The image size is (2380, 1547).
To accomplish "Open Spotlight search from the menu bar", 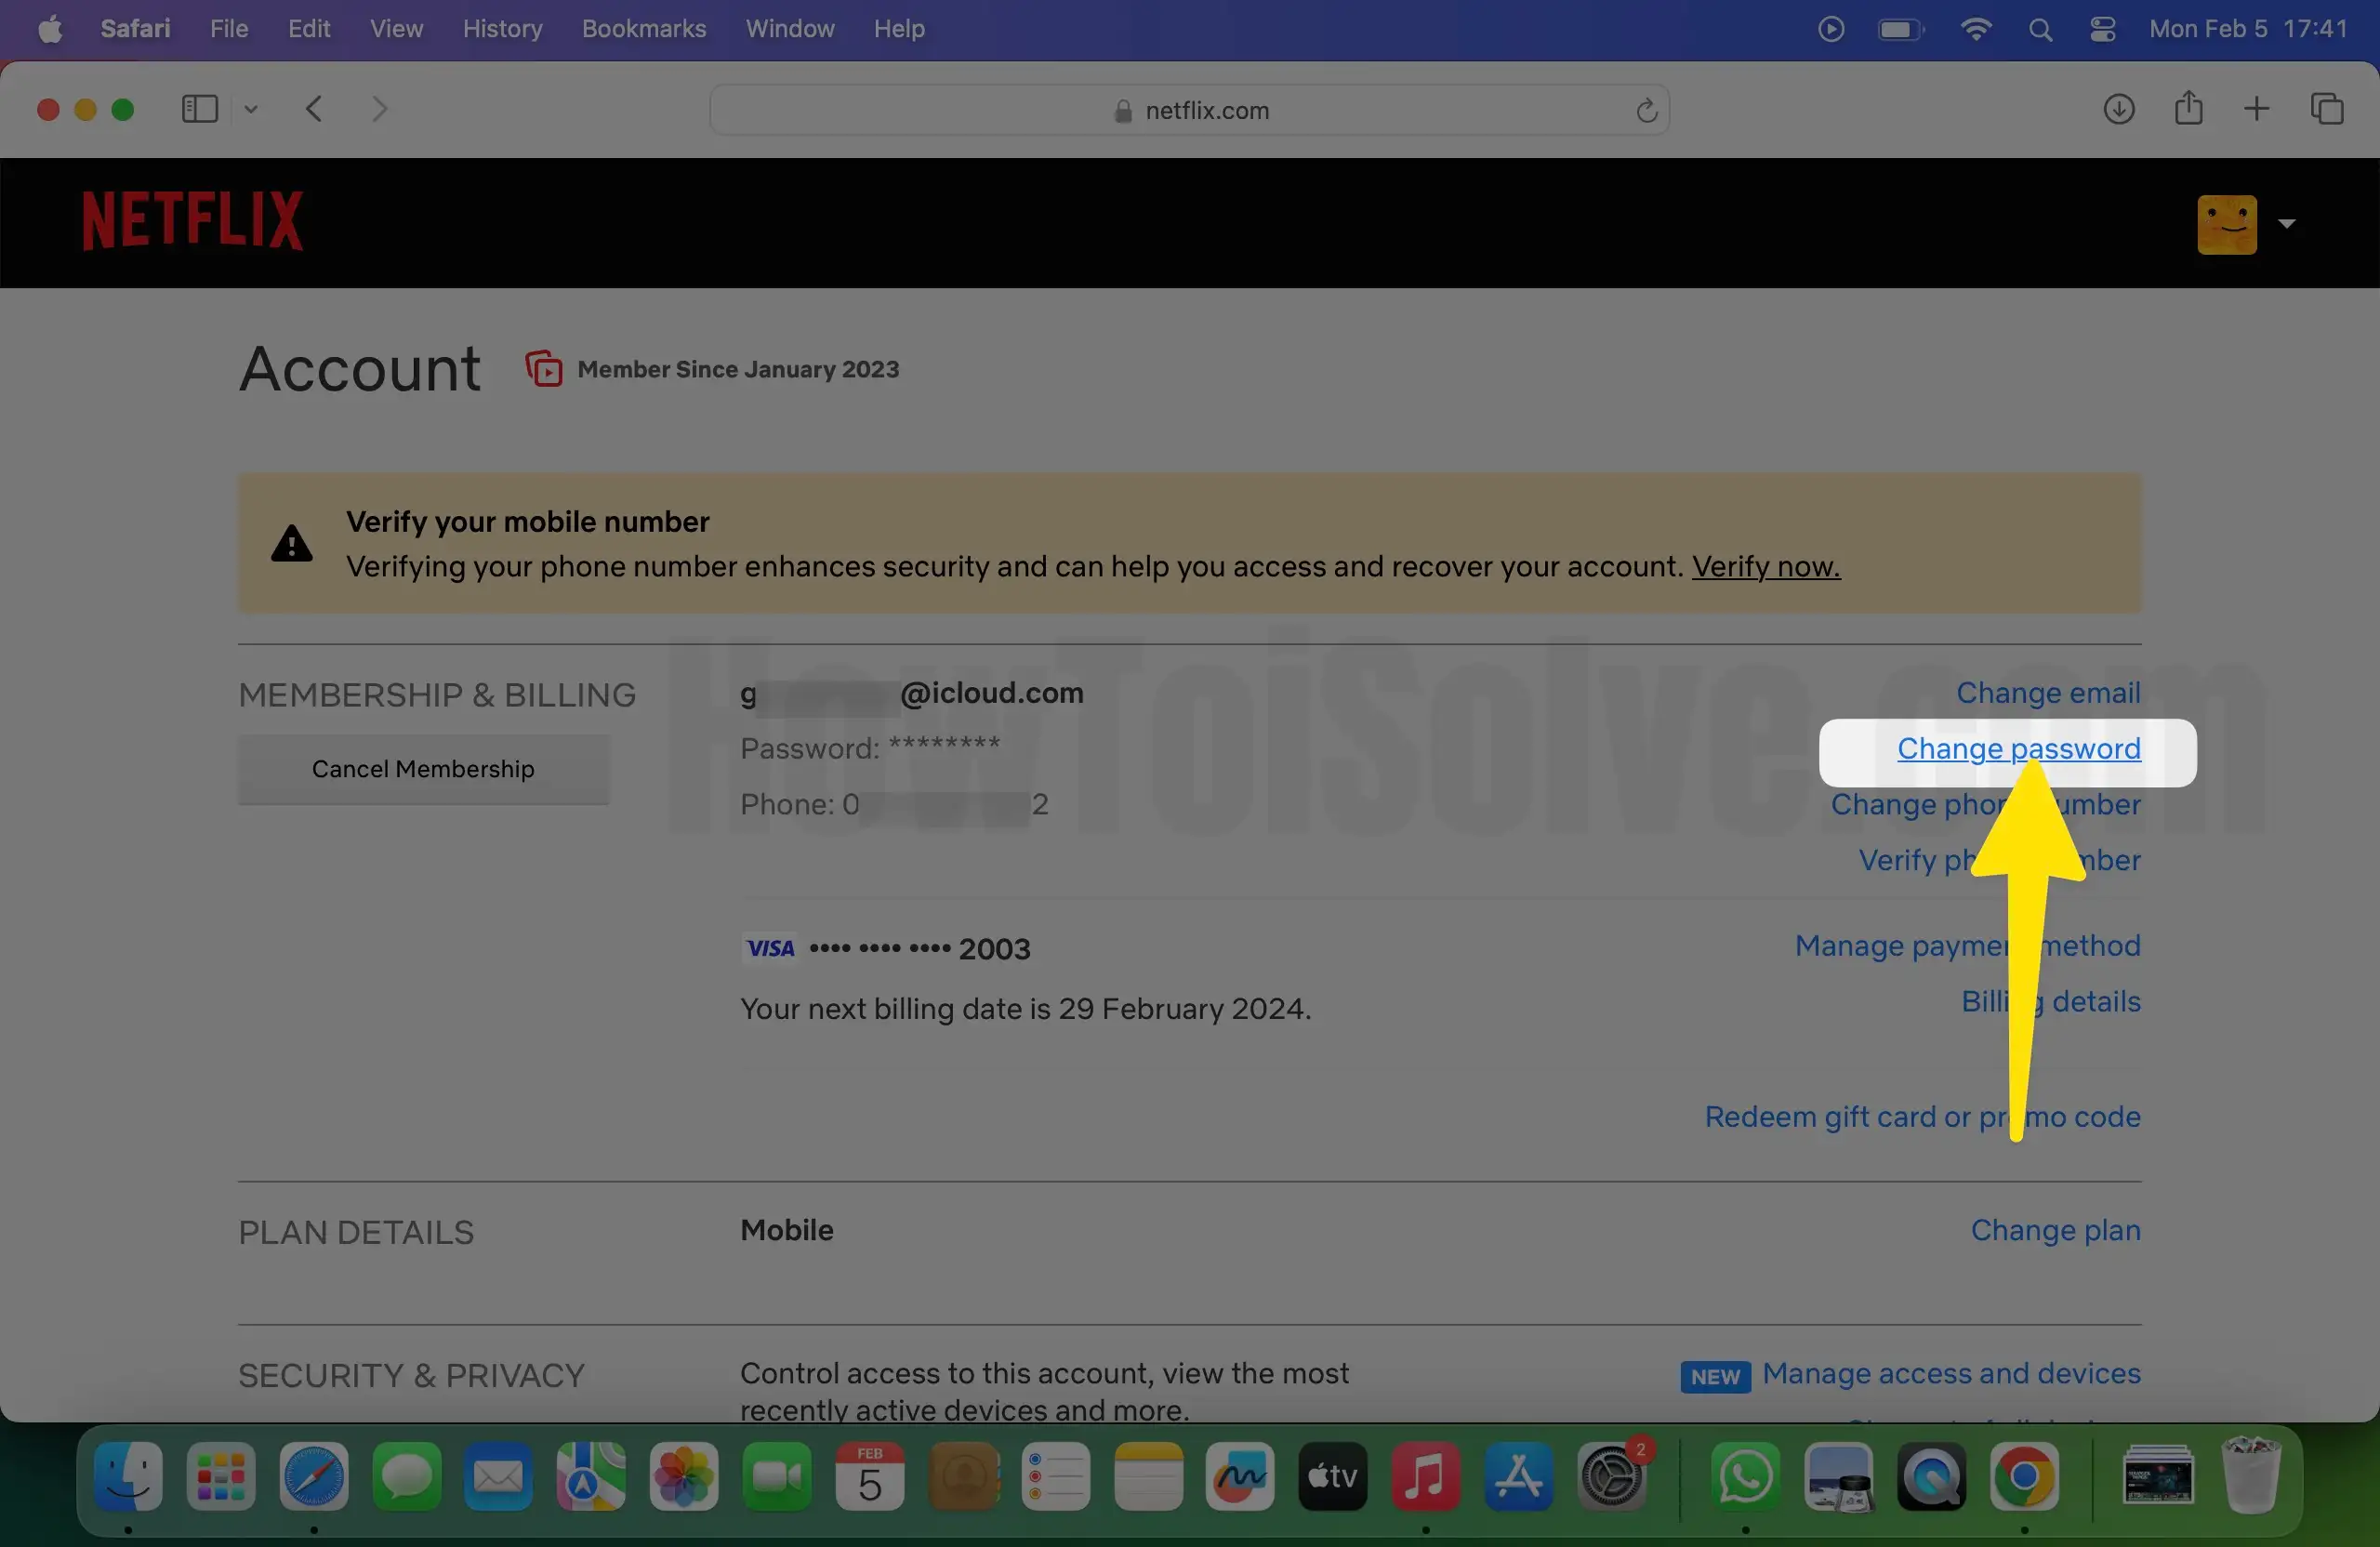I will coord(2041,29).
